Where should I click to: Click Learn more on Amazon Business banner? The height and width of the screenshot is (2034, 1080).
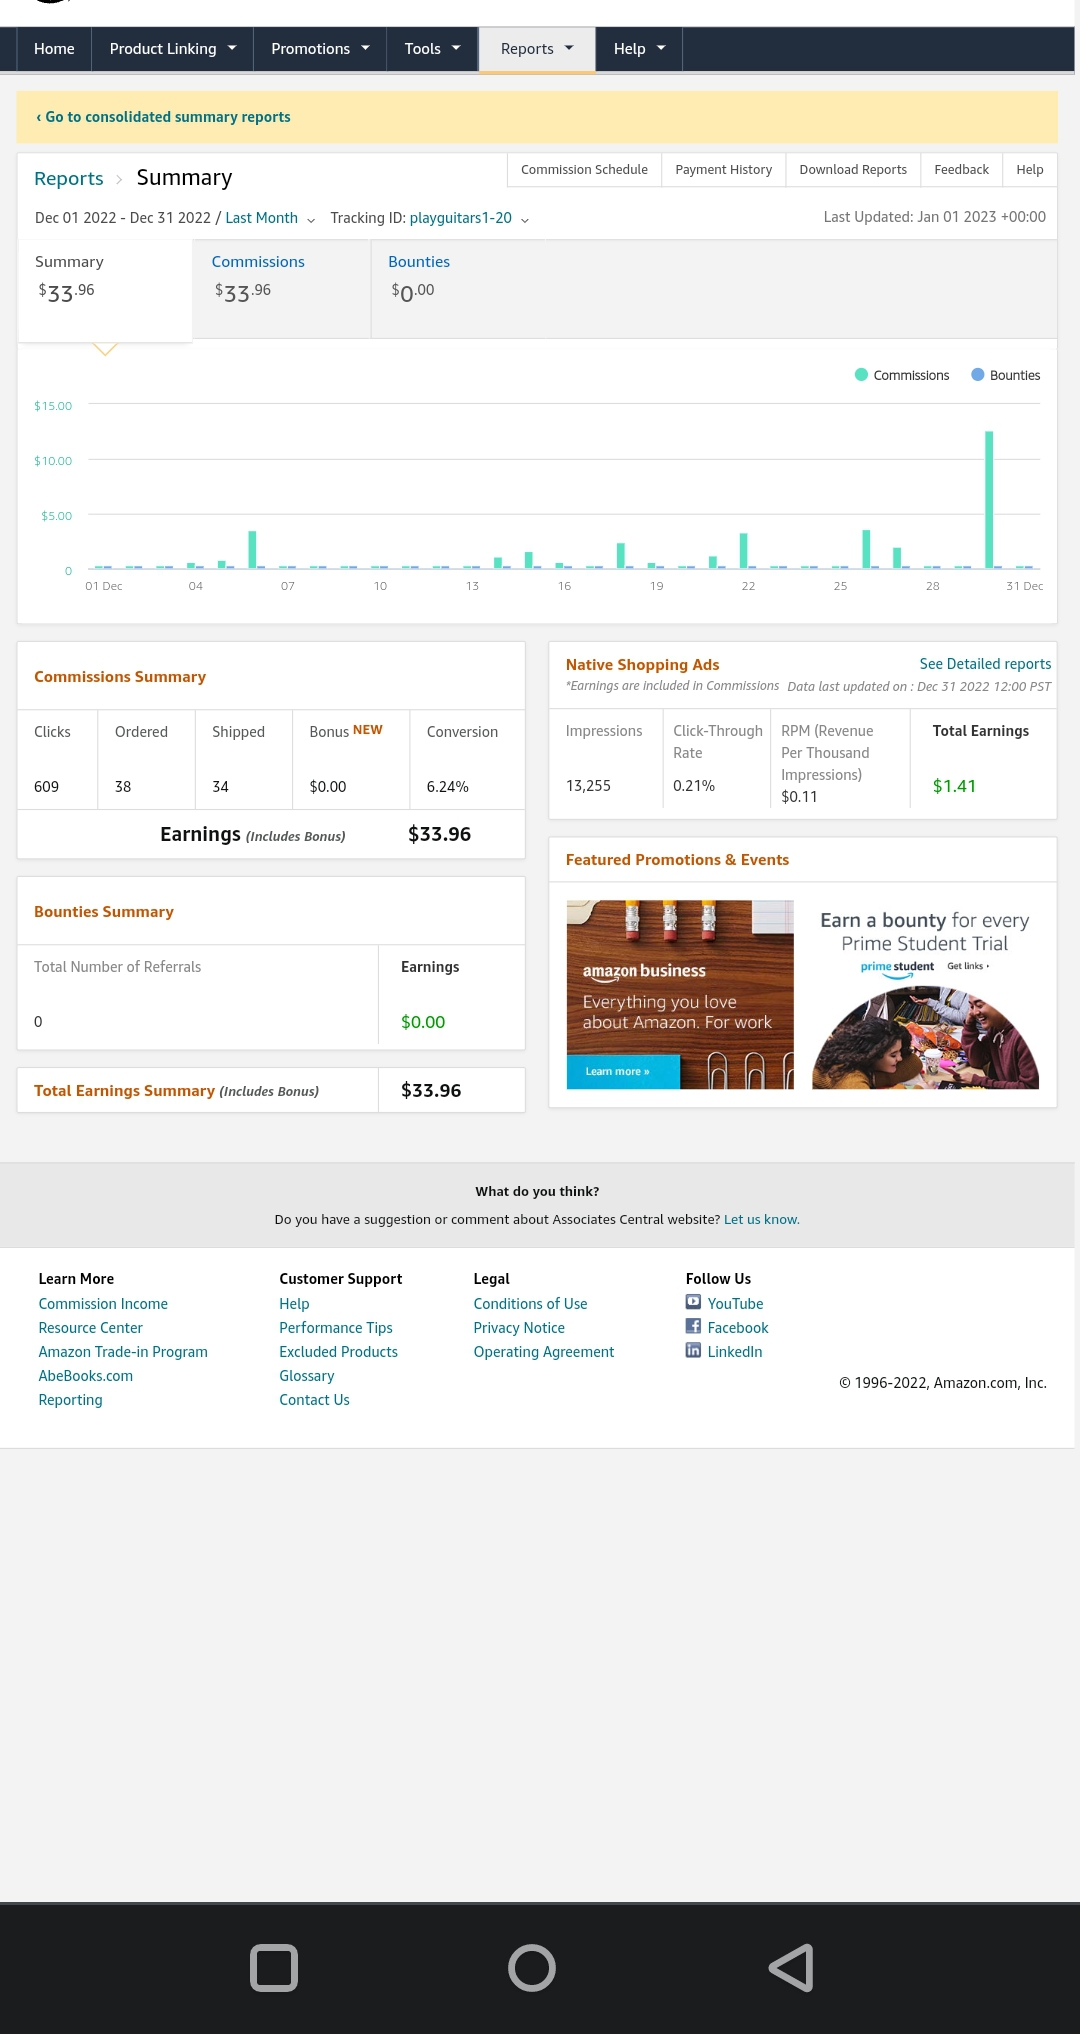coord(622,1071)
